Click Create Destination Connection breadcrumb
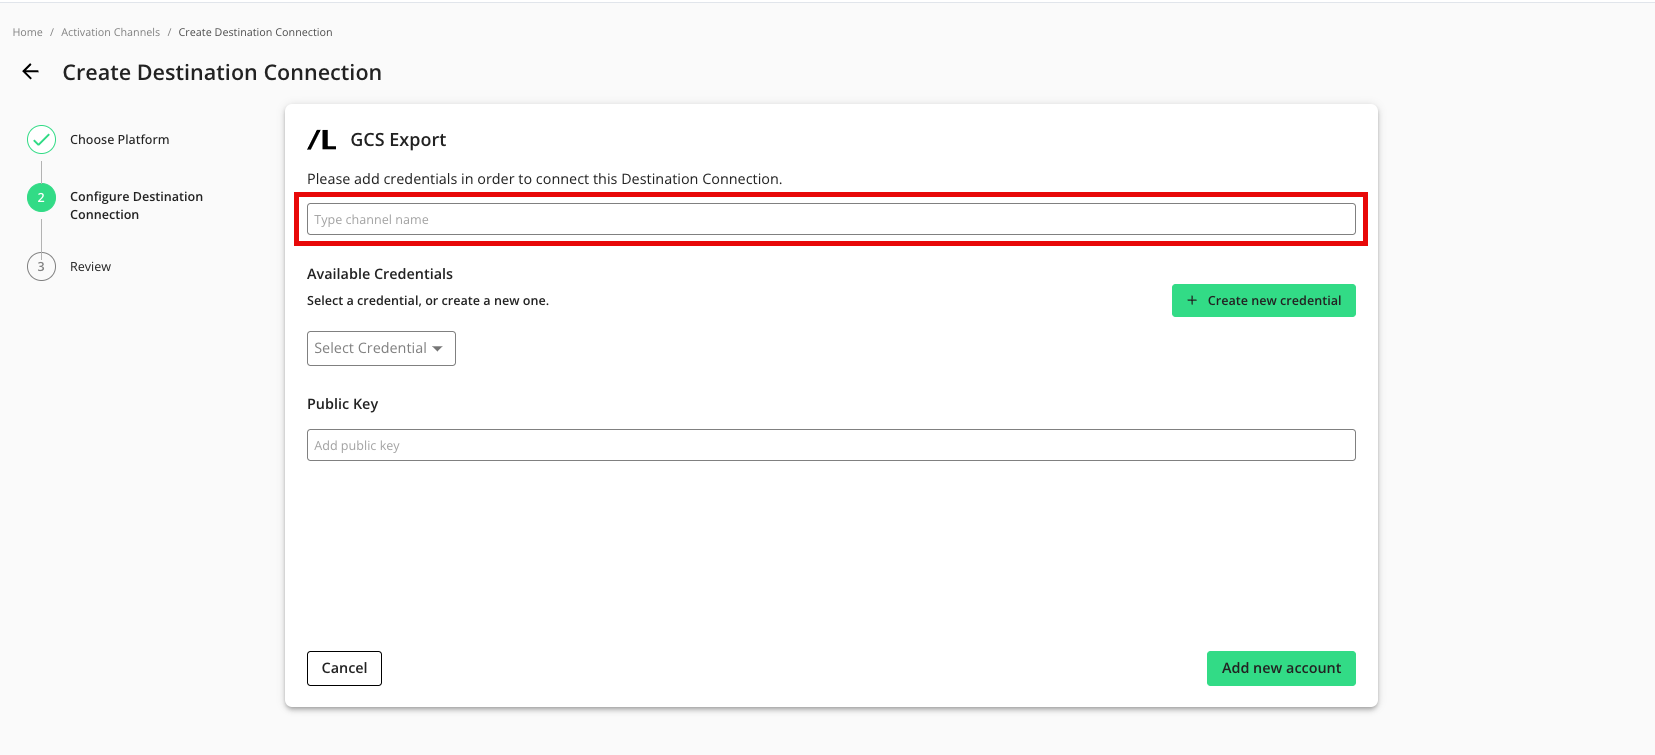The height and width of the screenshot is (755, 1655). click(255, 33)
